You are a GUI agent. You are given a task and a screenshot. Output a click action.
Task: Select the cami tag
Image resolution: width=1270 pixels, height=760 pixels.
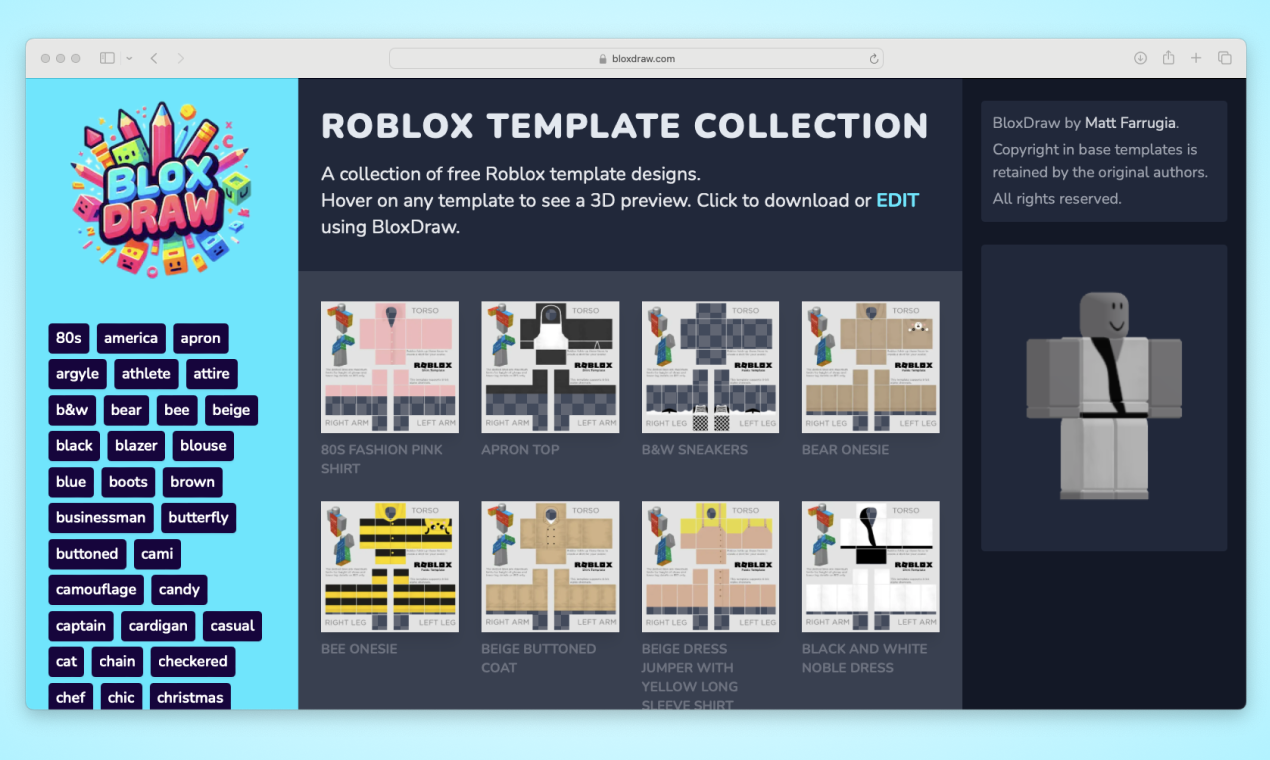pyautogui.click(x=157, y=554)
